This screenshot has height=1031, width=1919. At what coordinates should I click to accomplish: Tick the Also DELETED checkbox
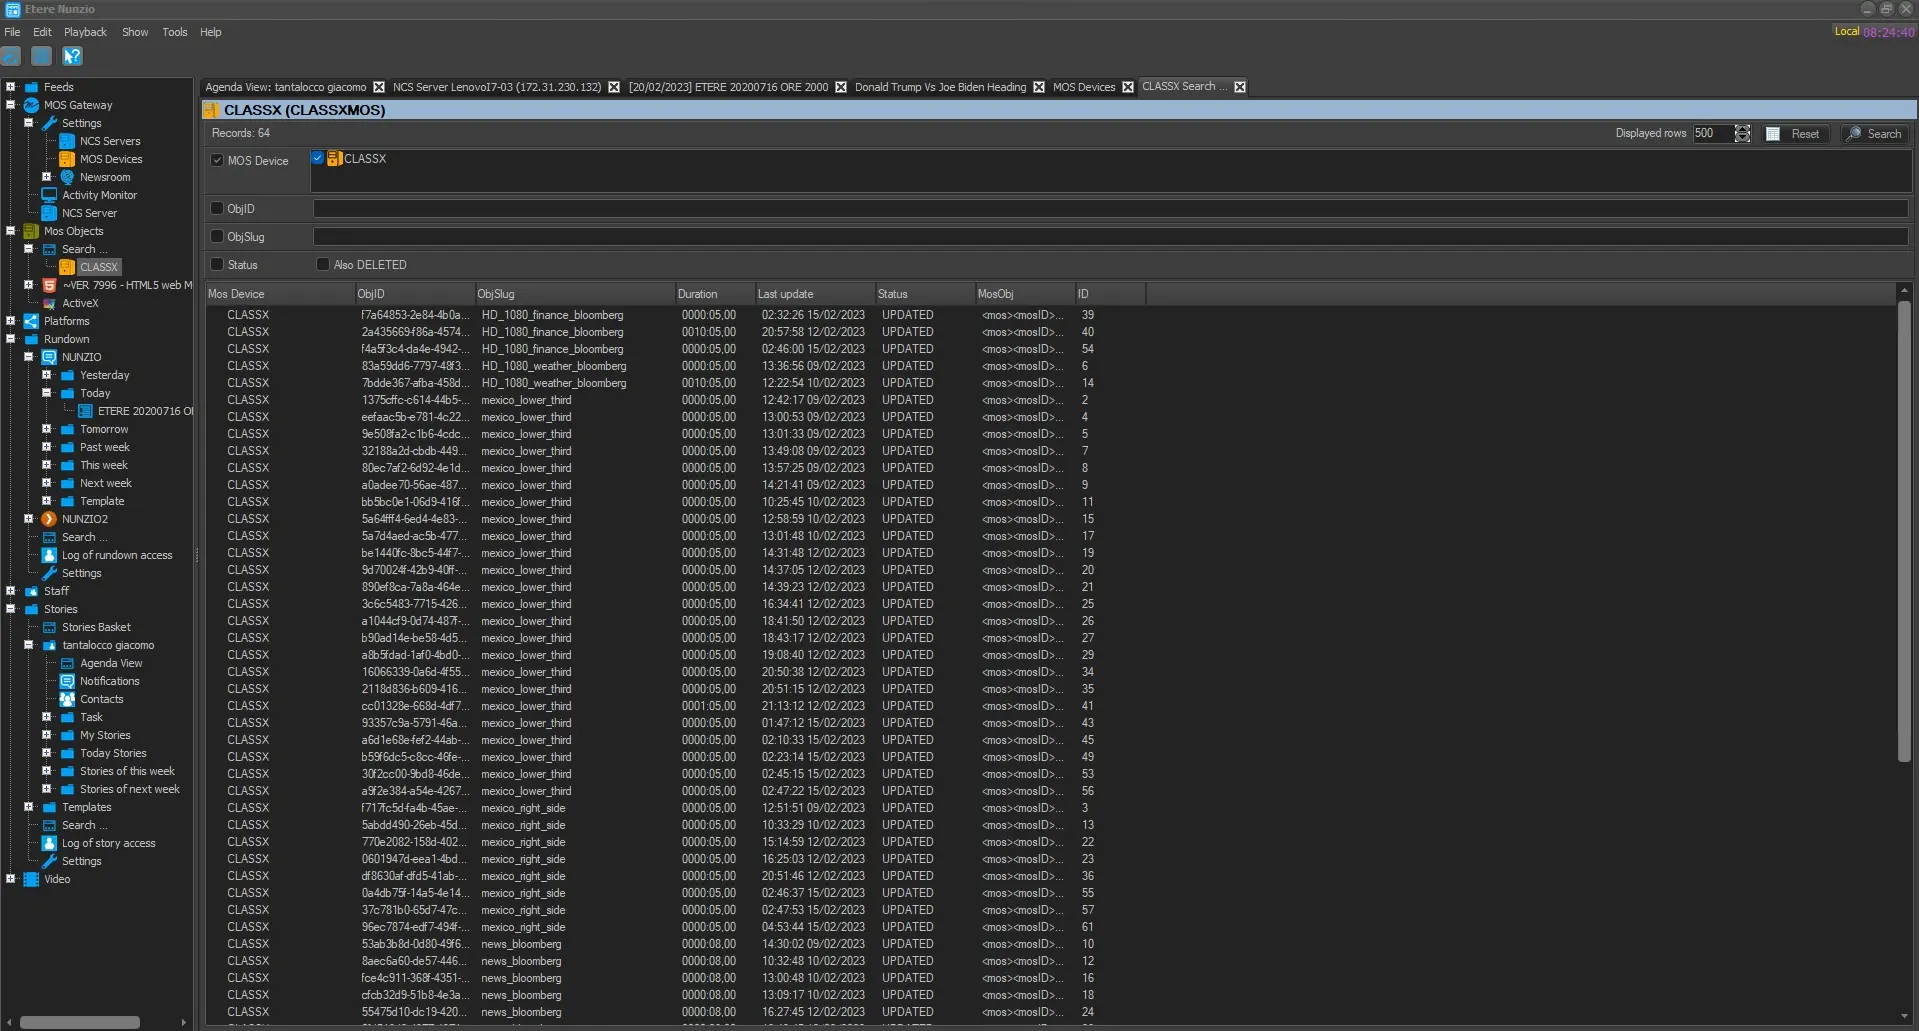click(x=323, y=265)
